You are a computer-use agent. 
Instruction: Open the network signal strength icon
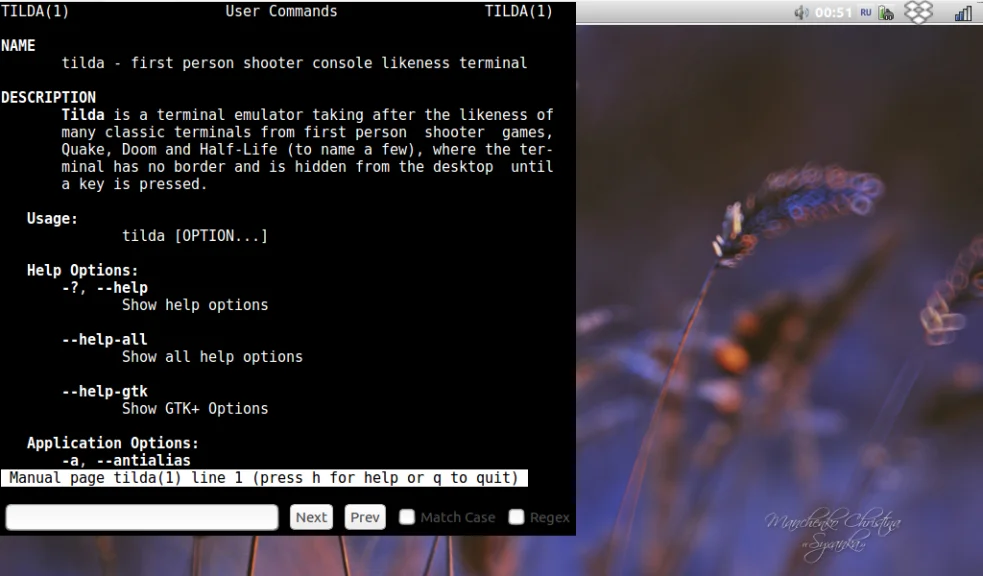point(963,13)
